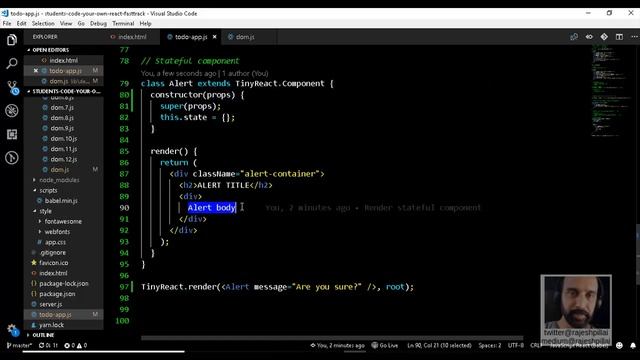Open the Manage gear icon

pyautogui.click(x=12, y=329)
